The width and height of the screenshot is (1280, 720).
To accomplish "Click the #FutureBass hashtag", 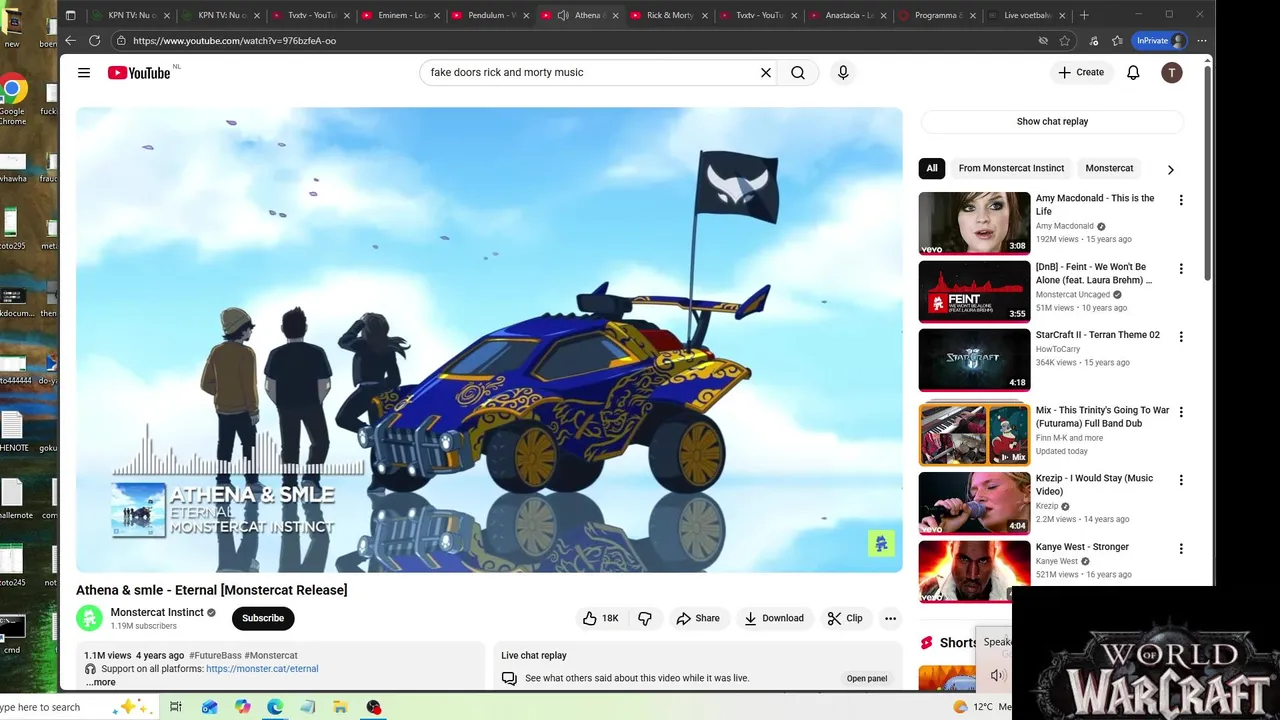I will tap(215, 656).
